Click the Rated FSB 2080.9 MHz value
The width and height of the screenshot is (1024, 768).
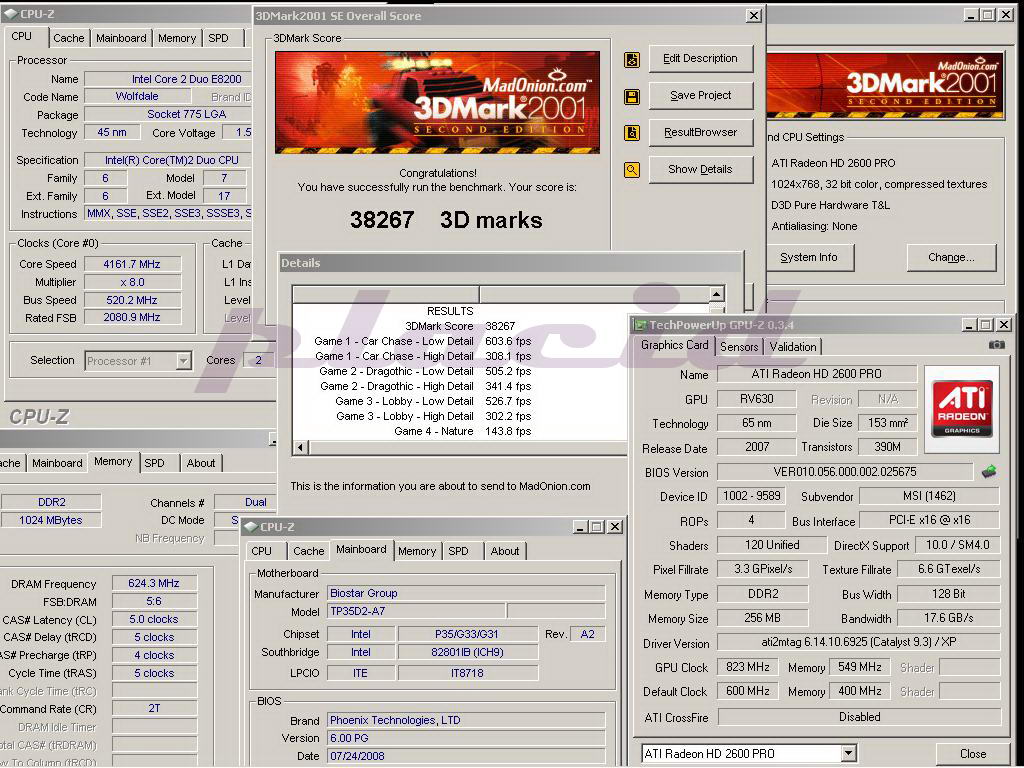click(x=132, y=317)
